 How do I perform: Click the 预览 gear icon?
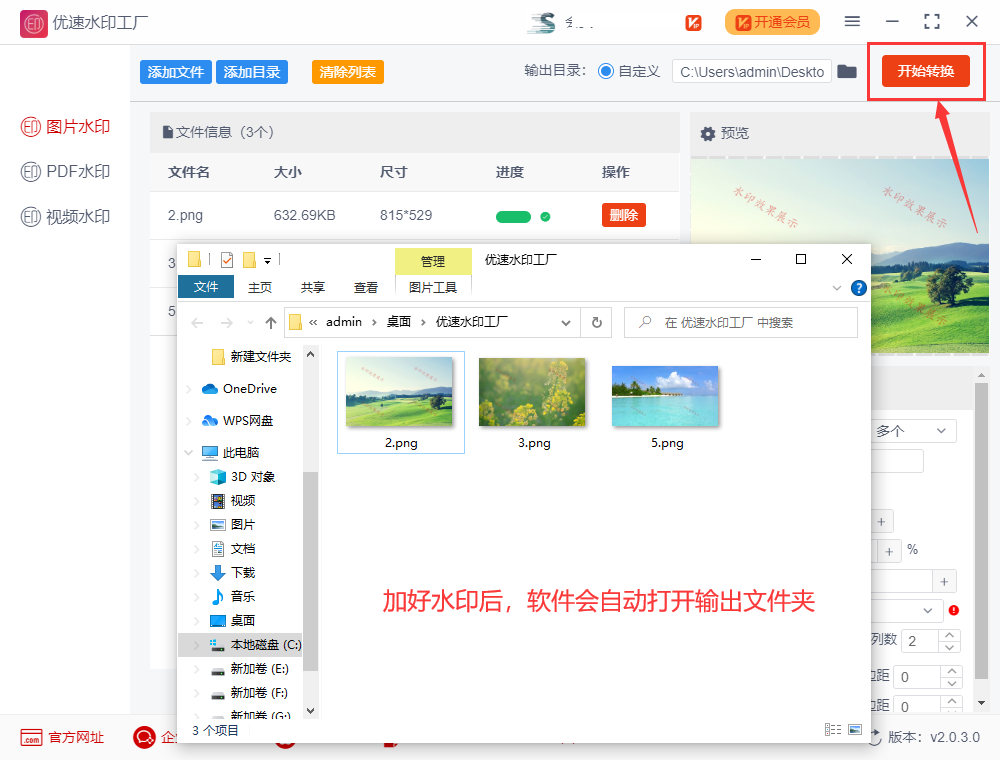(x=708, y=134)
